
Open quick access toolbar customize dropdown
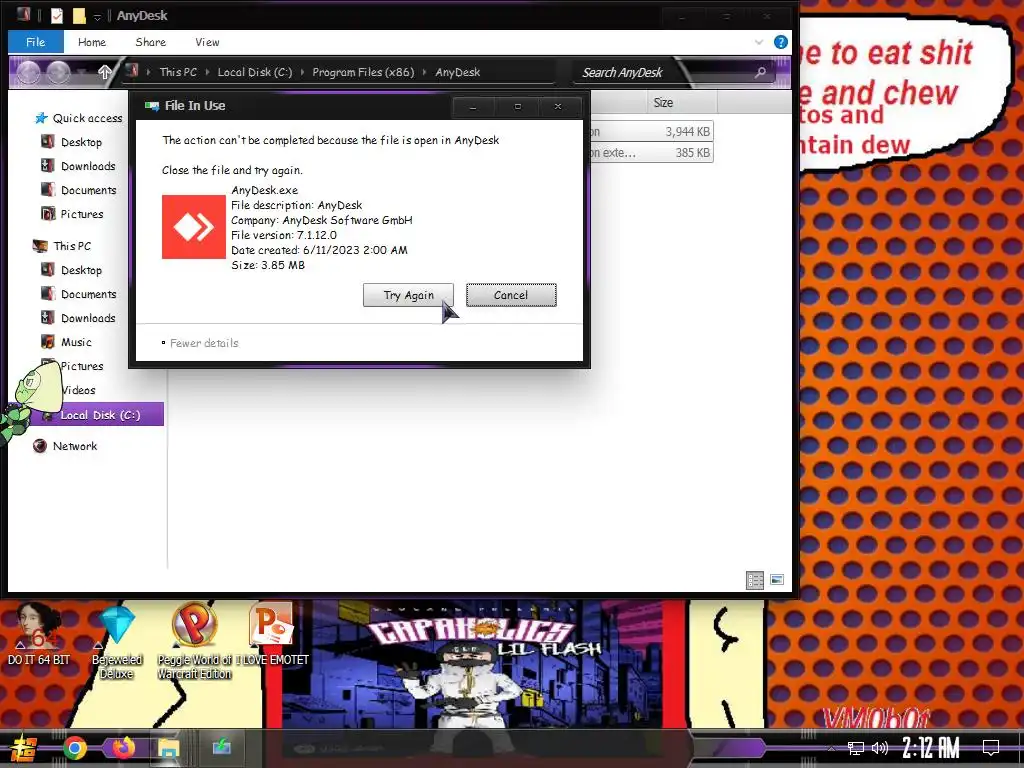coord(97,16)
